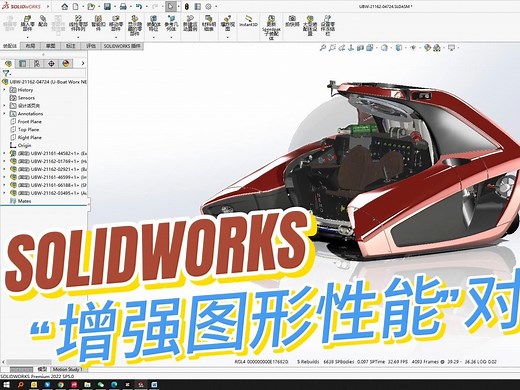Create a new document with the New icon
Screen dimensions: 520x390
76,6
